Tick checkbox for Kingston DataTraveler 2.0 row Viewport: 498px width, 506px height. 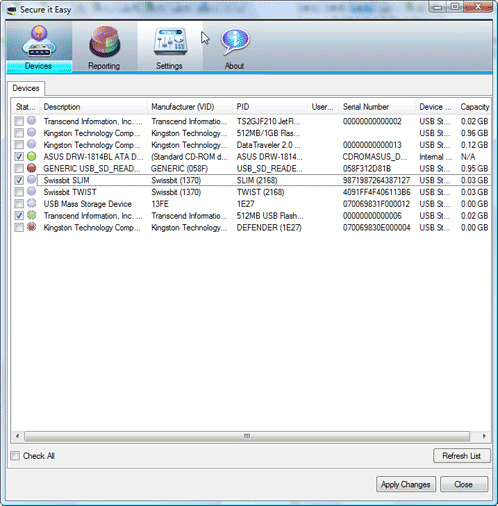tap(19, 145)
